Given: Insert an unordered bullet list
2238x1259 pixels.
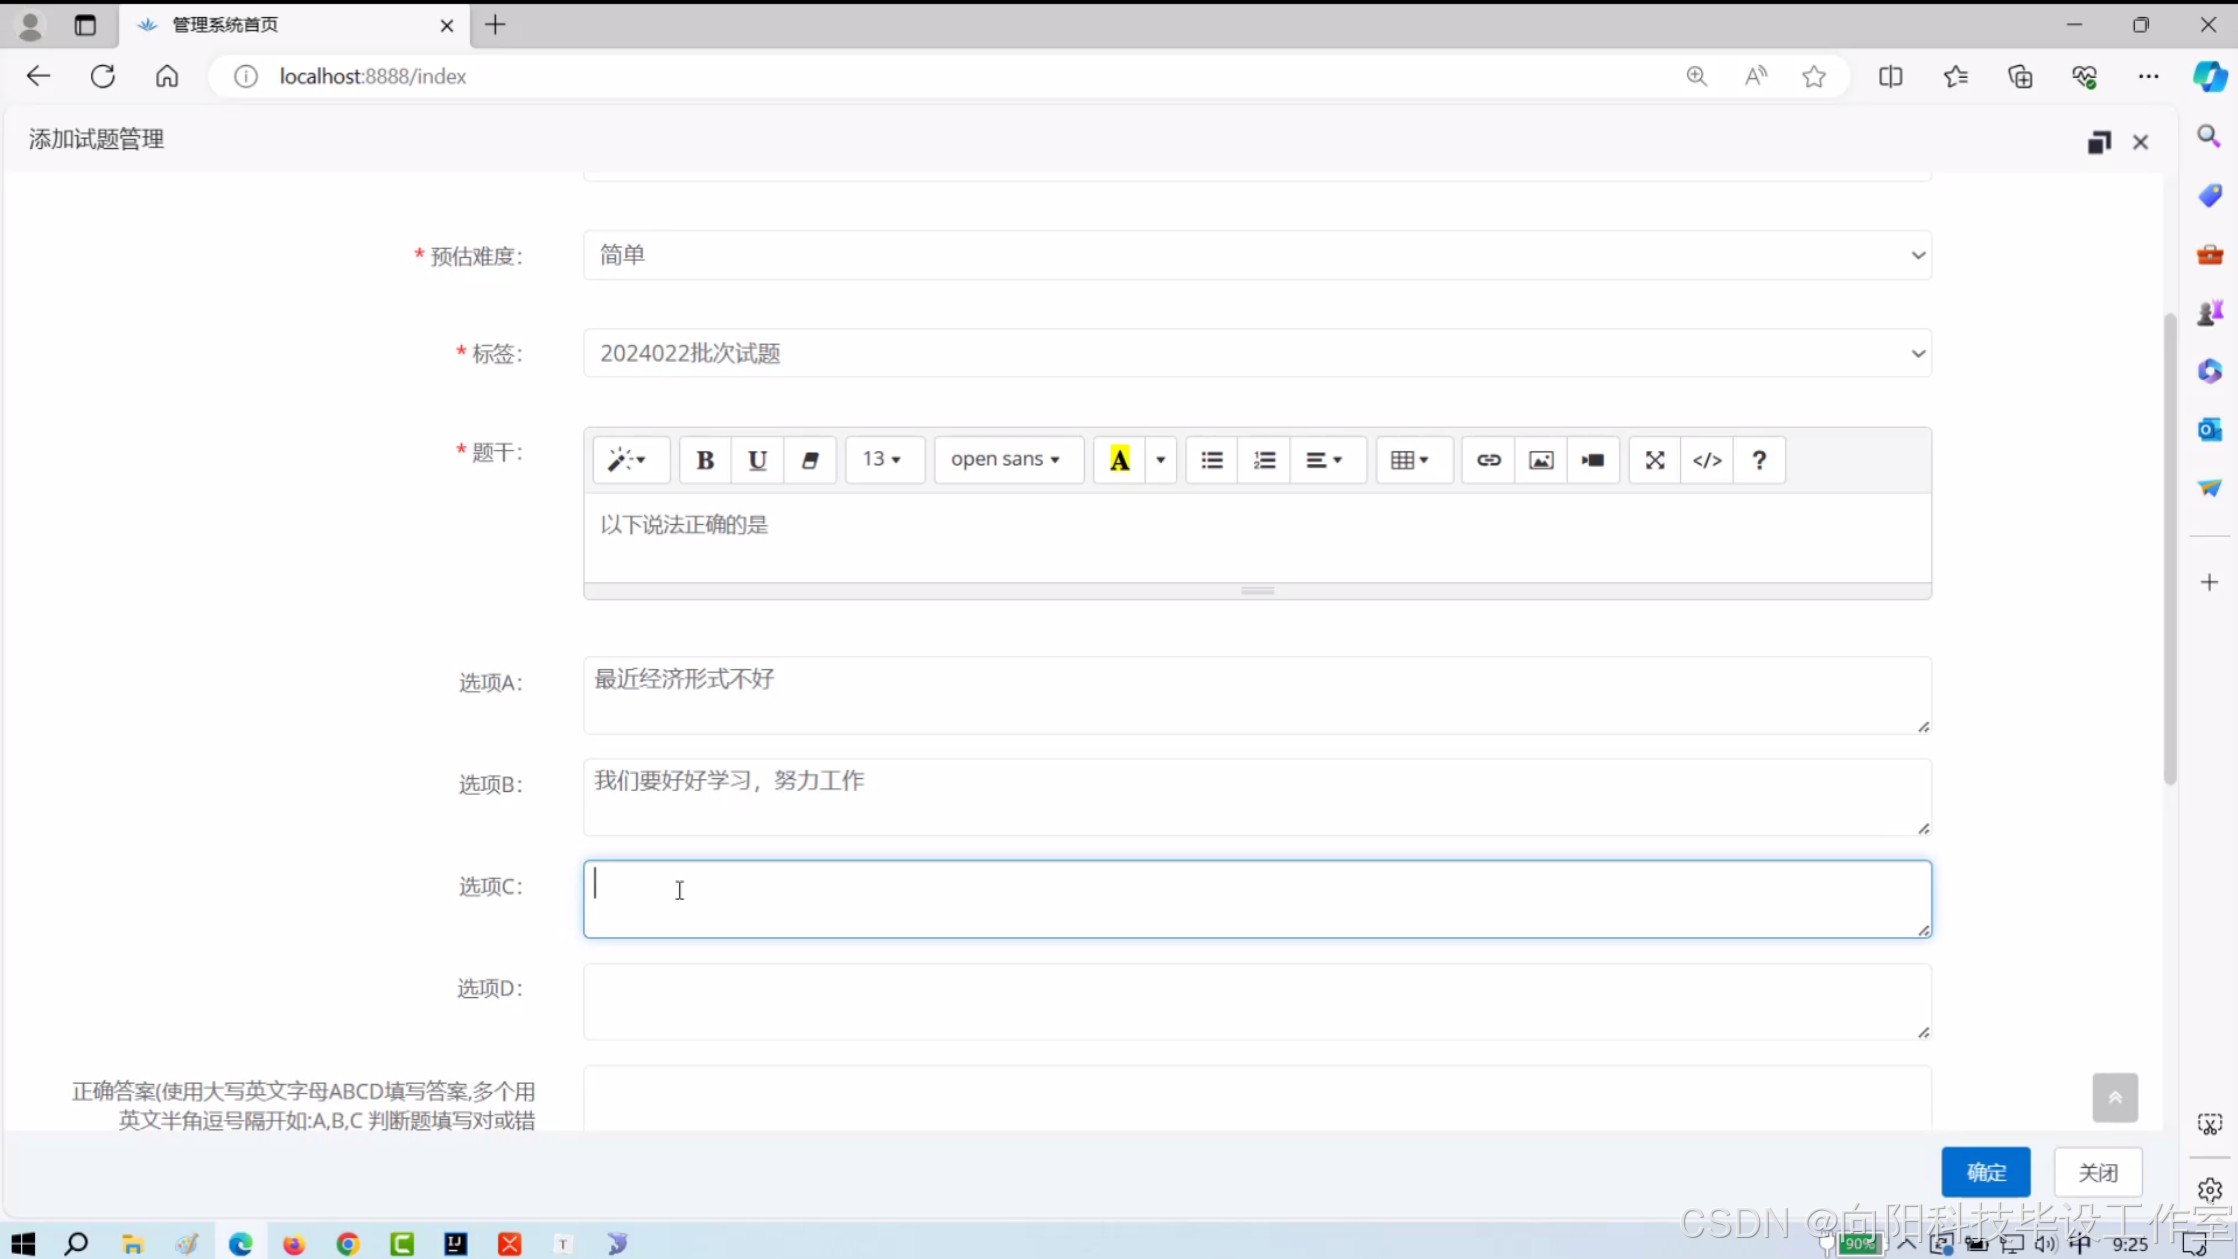Looking at the screenshot, I should tap(1212, 460).
